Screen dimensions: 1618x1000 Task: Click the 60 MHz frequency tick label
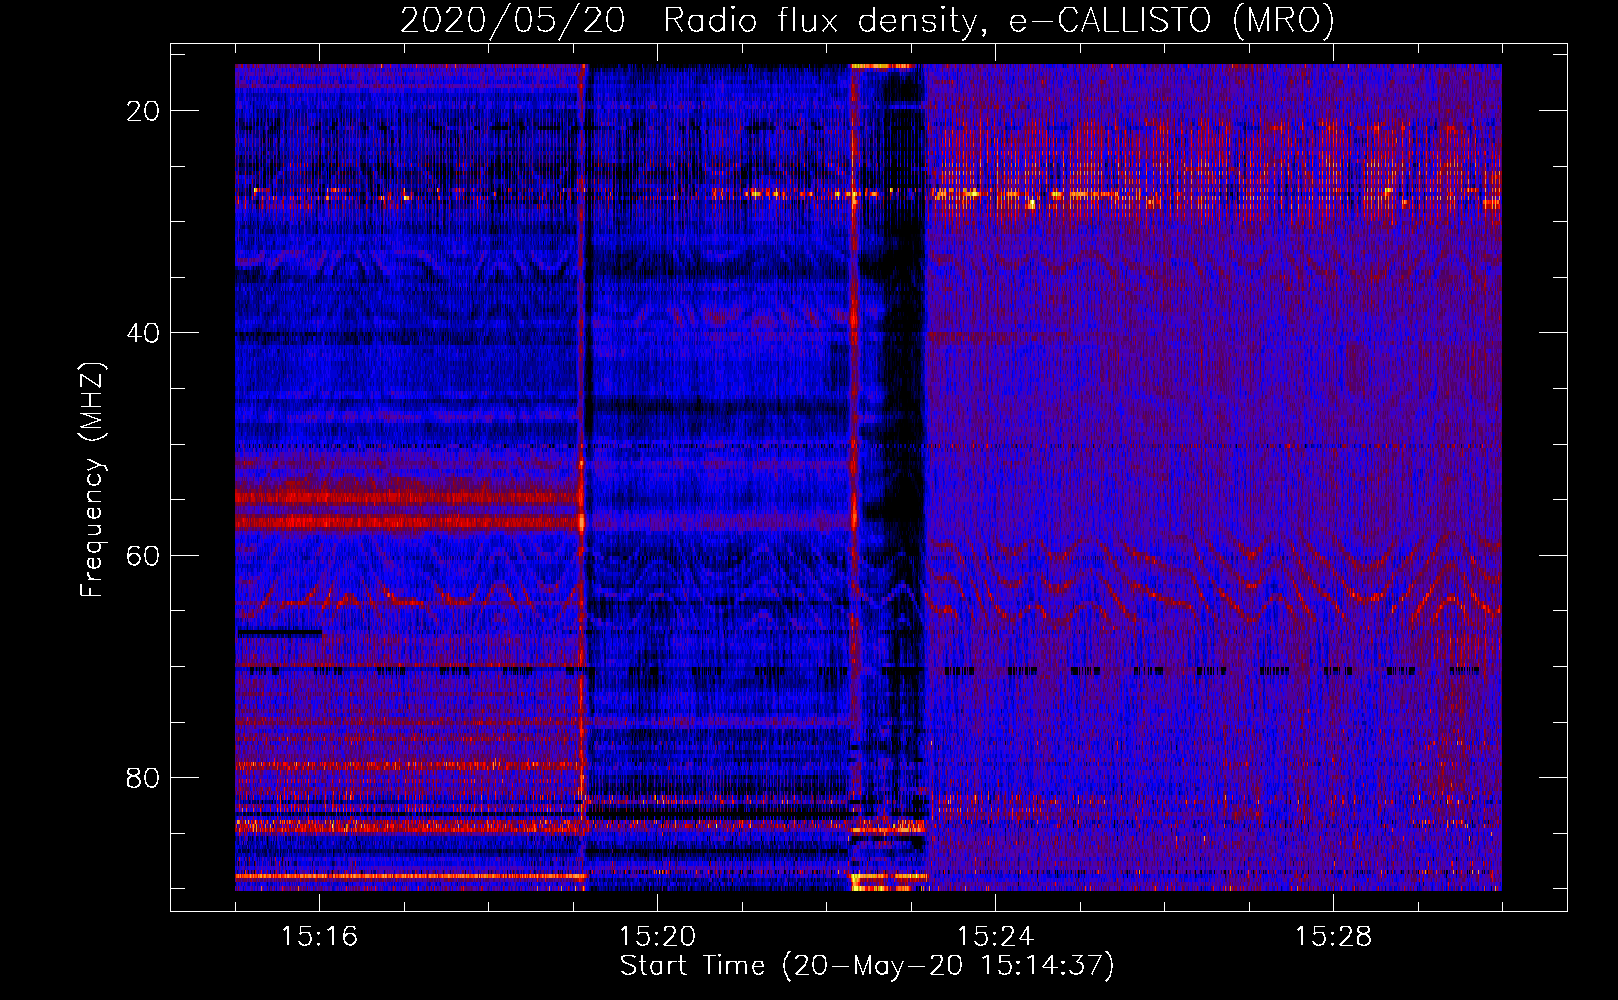click(143, 555)
